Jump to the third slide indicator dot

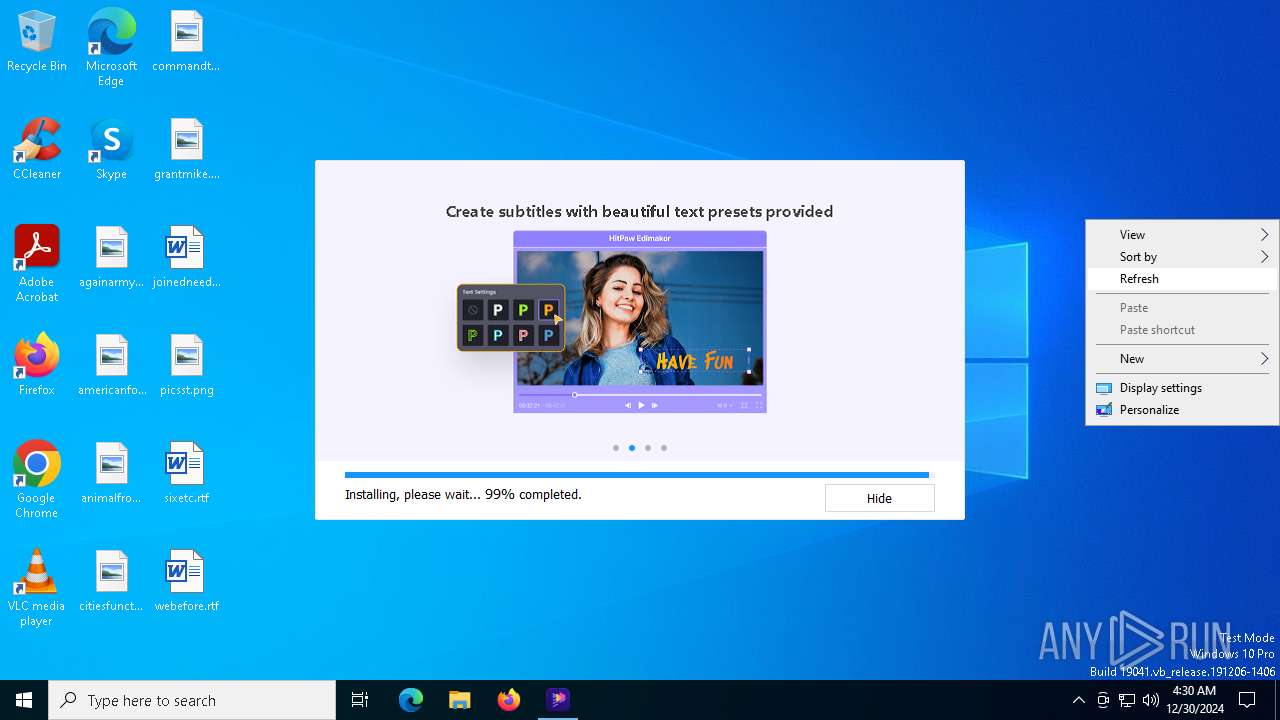pos(648,448)
